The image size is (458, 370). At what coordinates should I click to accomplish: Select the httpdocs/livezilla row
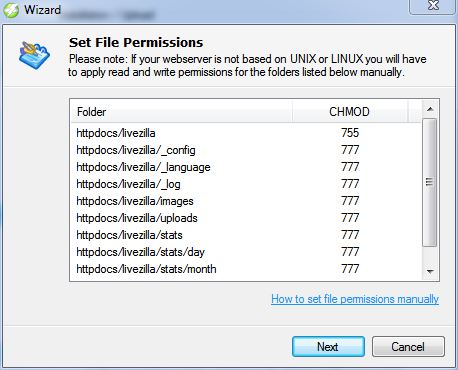[246, 133]
